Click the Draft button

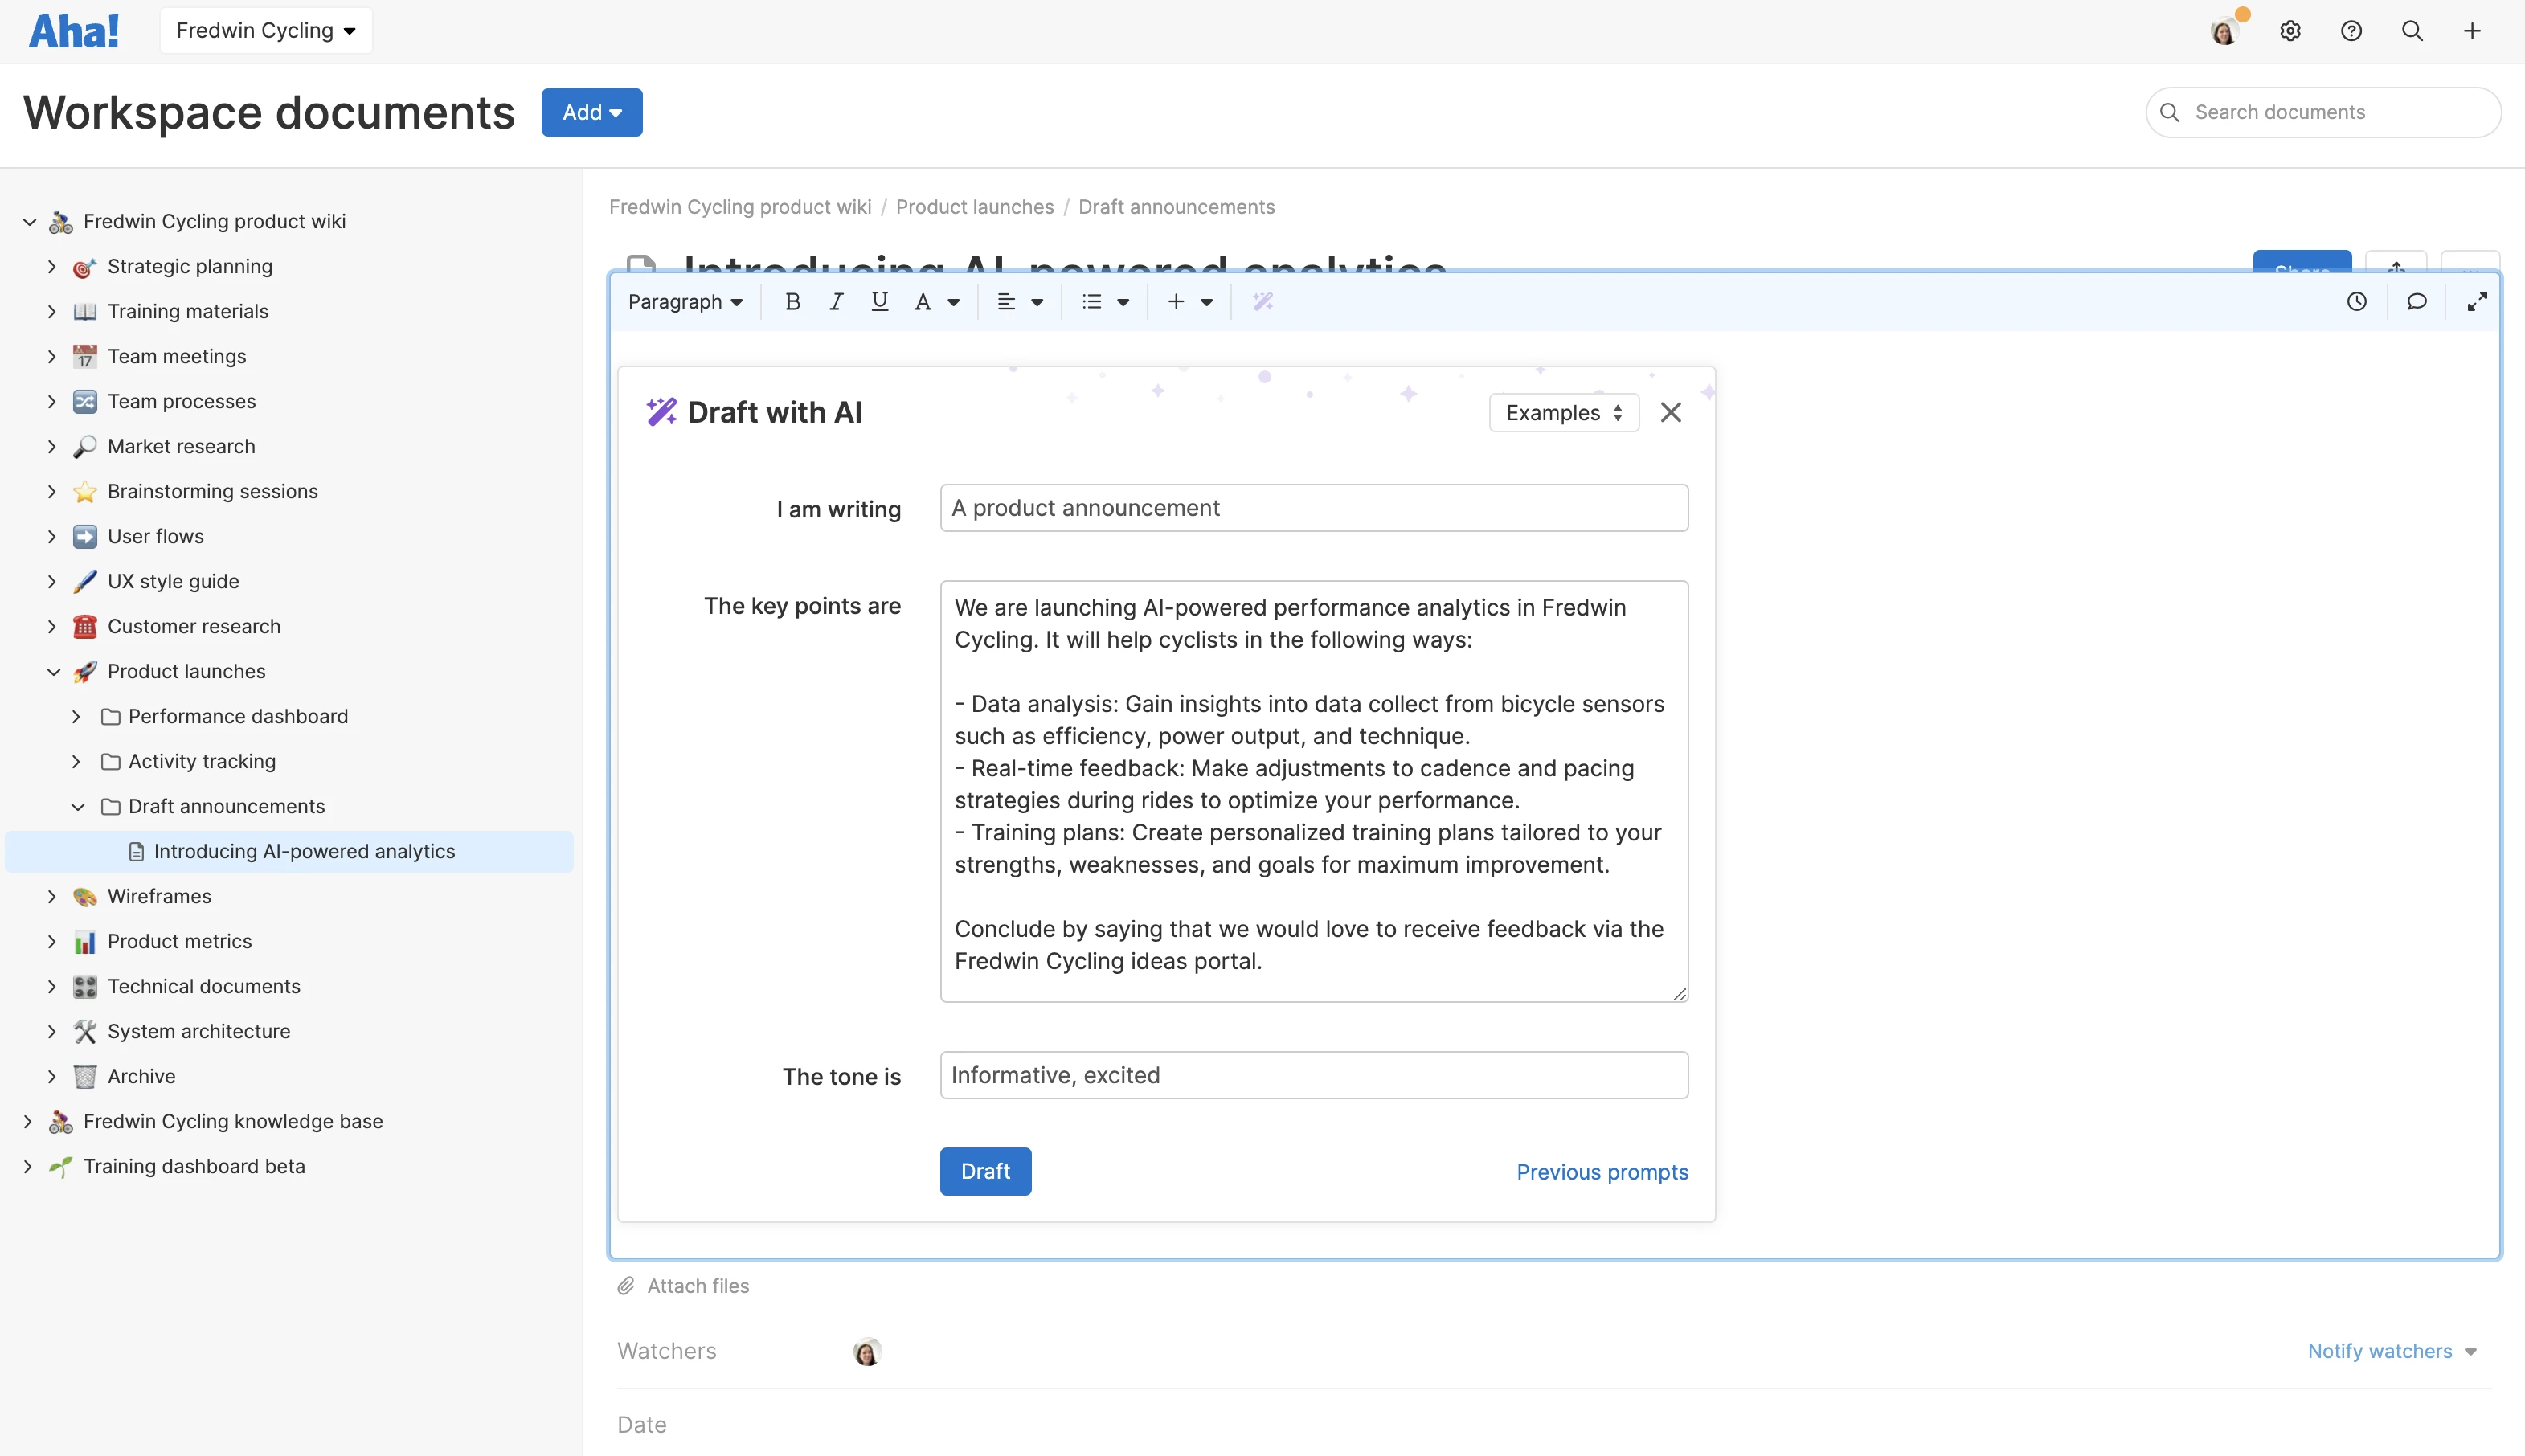pyautogui.click(x=985, y=1171)
